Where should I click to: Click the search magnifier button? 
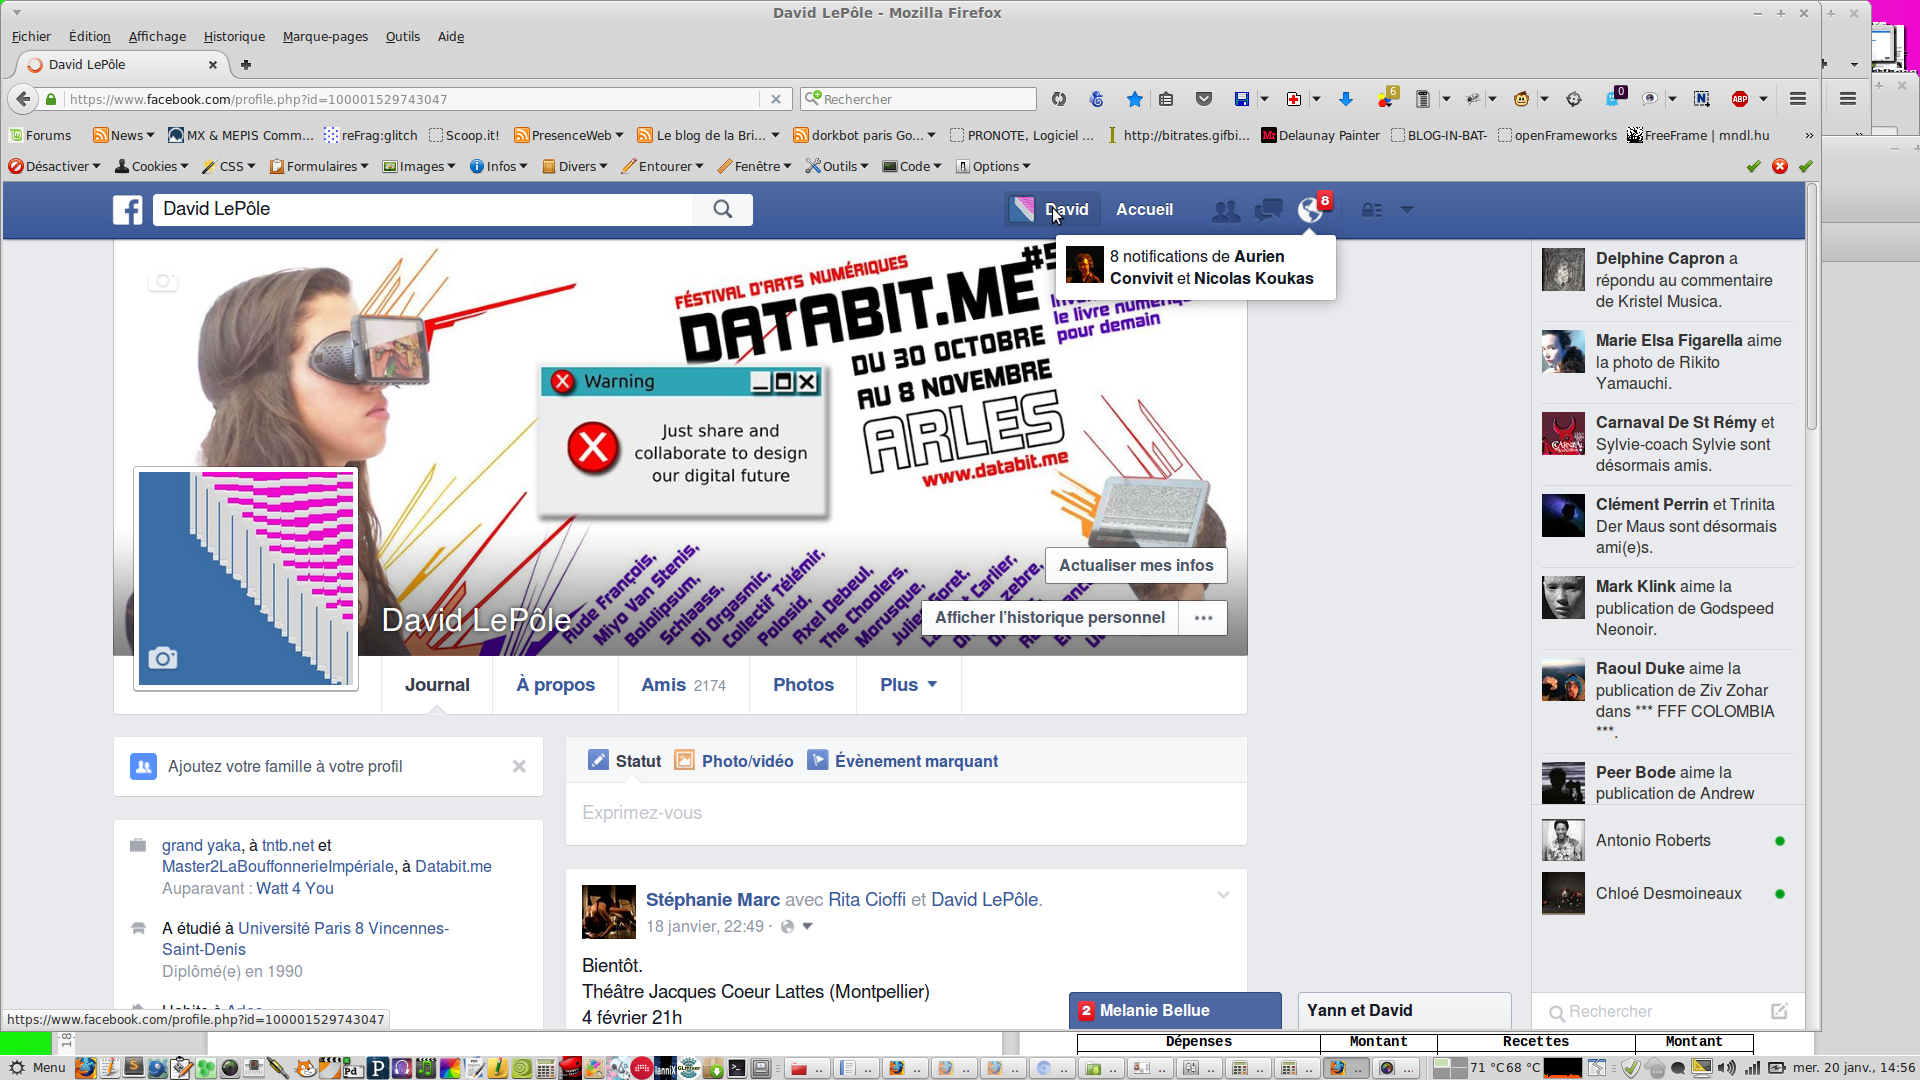click(722, 209)
